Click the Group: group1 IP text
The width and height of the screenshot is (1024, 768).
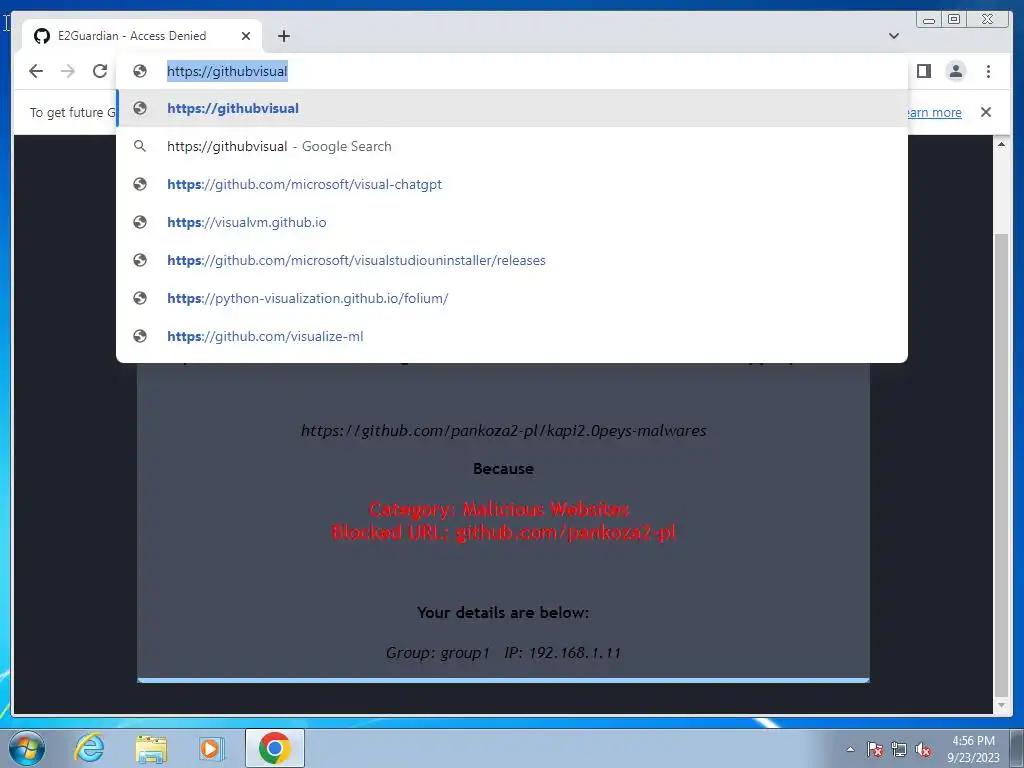pos(503,652)
